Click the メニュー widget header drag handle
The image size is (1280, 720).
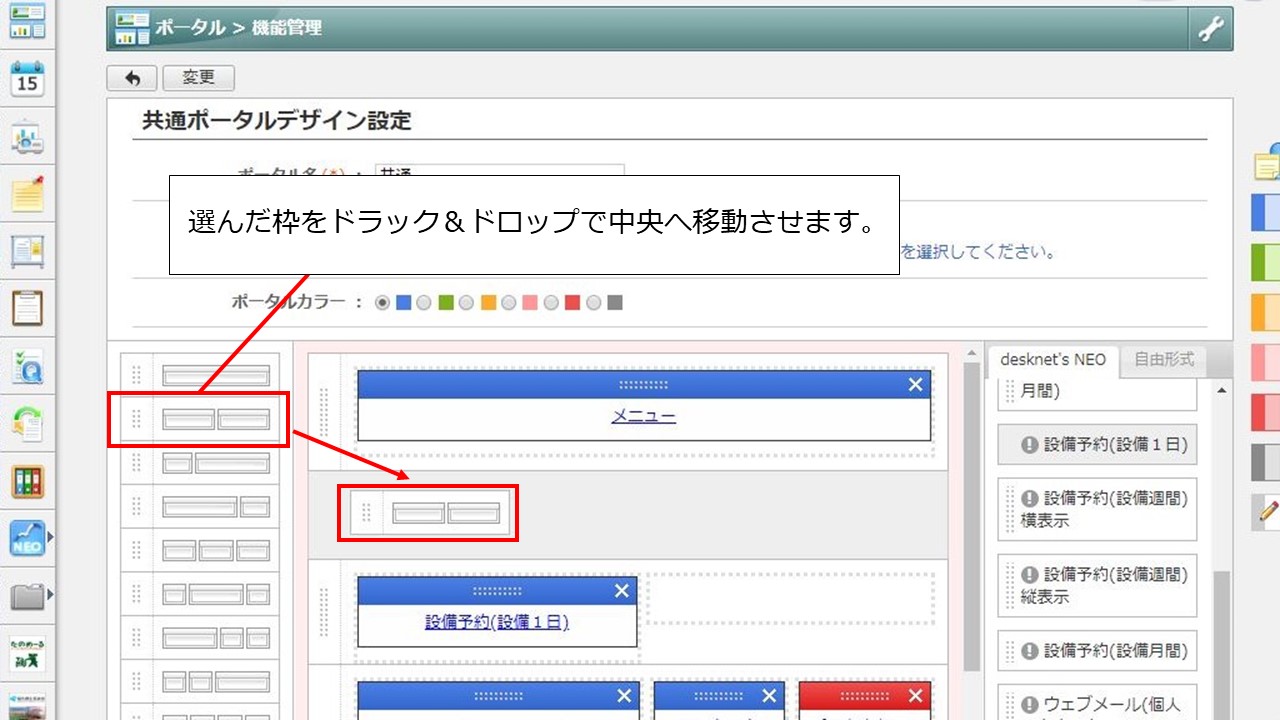(x=644, y=385)
